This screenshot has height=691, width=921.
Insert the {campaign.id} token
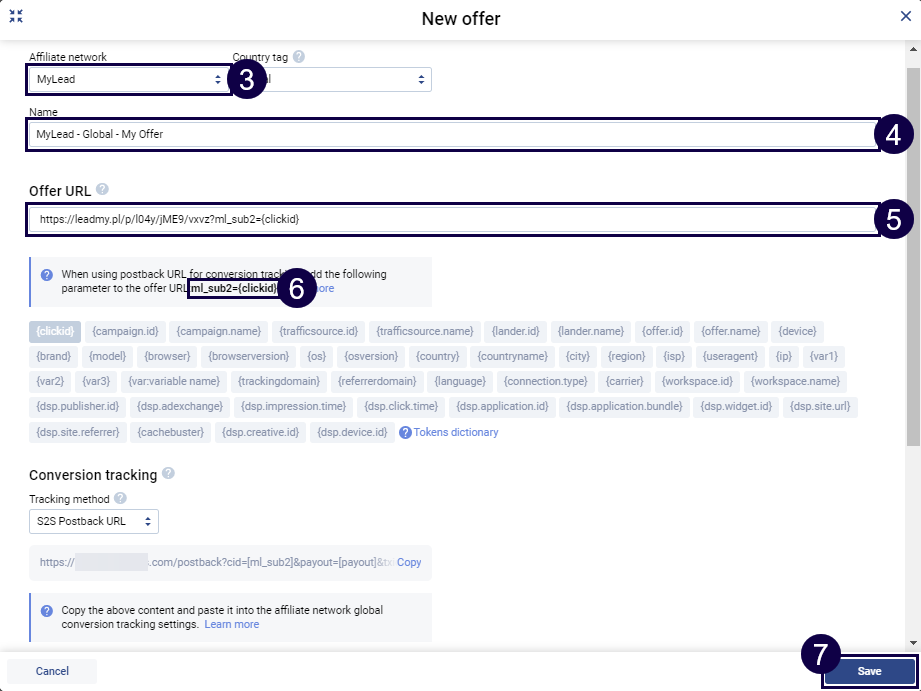click(125, 331)
